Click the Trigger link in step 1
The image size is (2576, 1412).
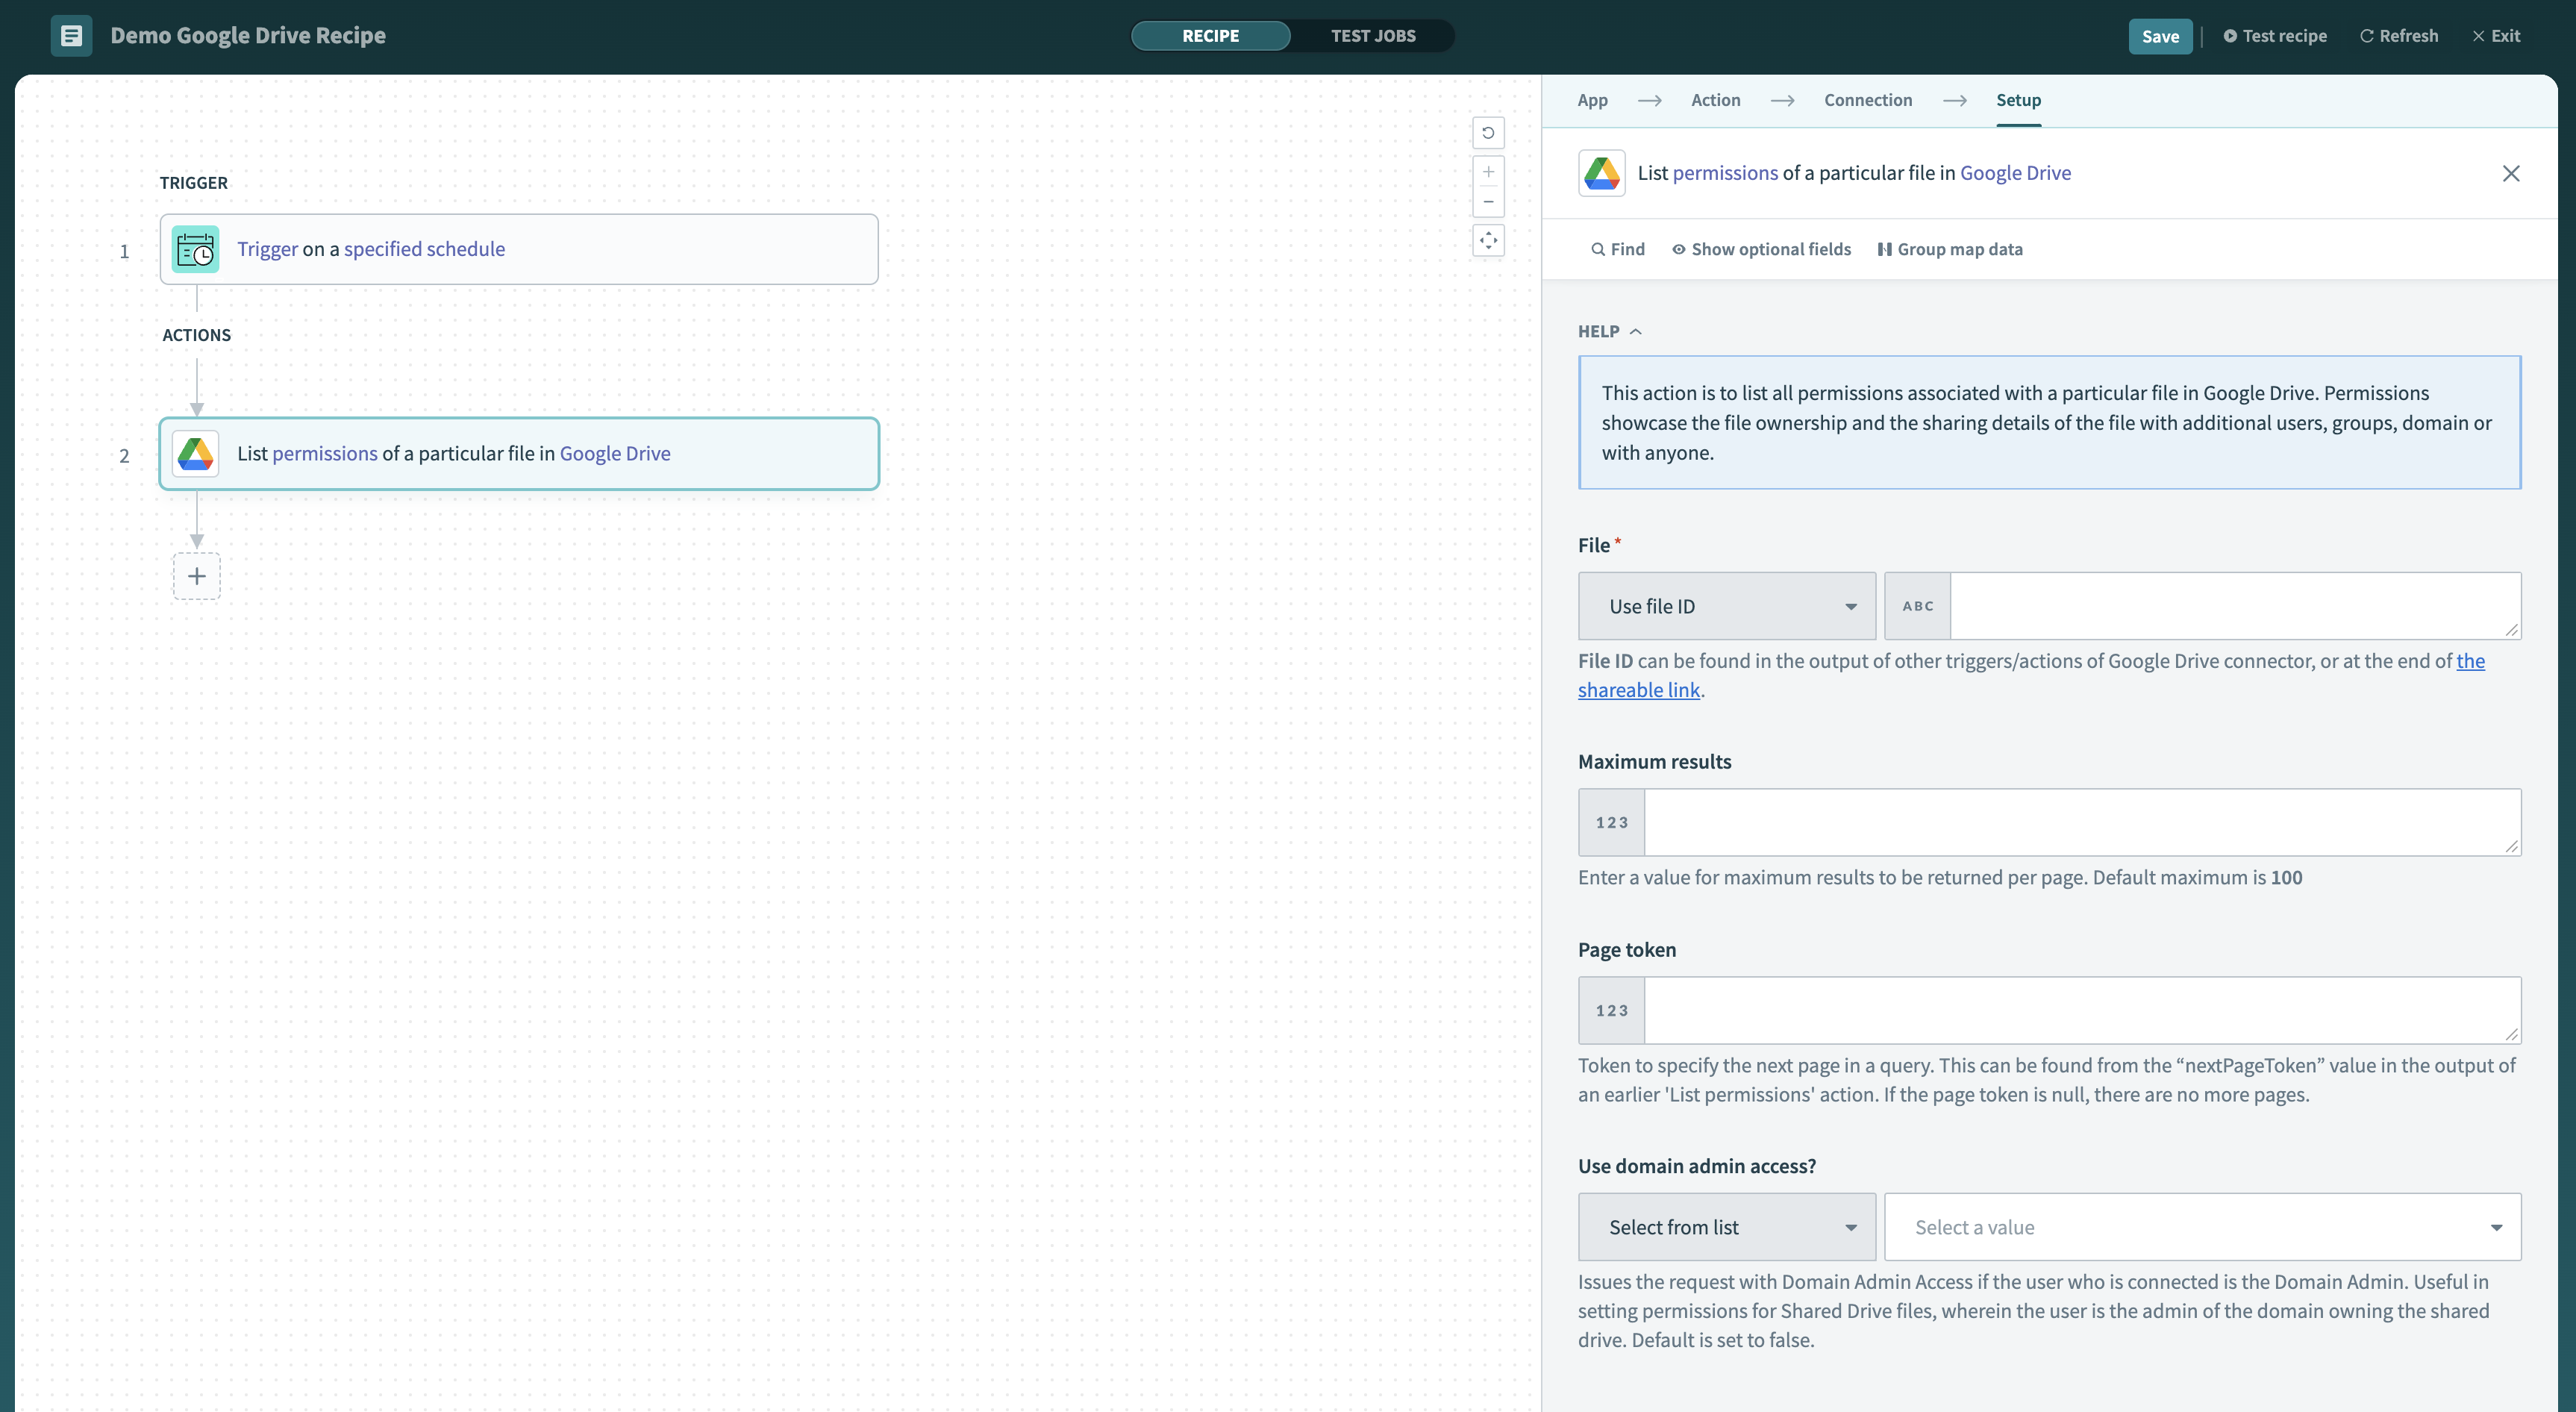coord(267,249)
